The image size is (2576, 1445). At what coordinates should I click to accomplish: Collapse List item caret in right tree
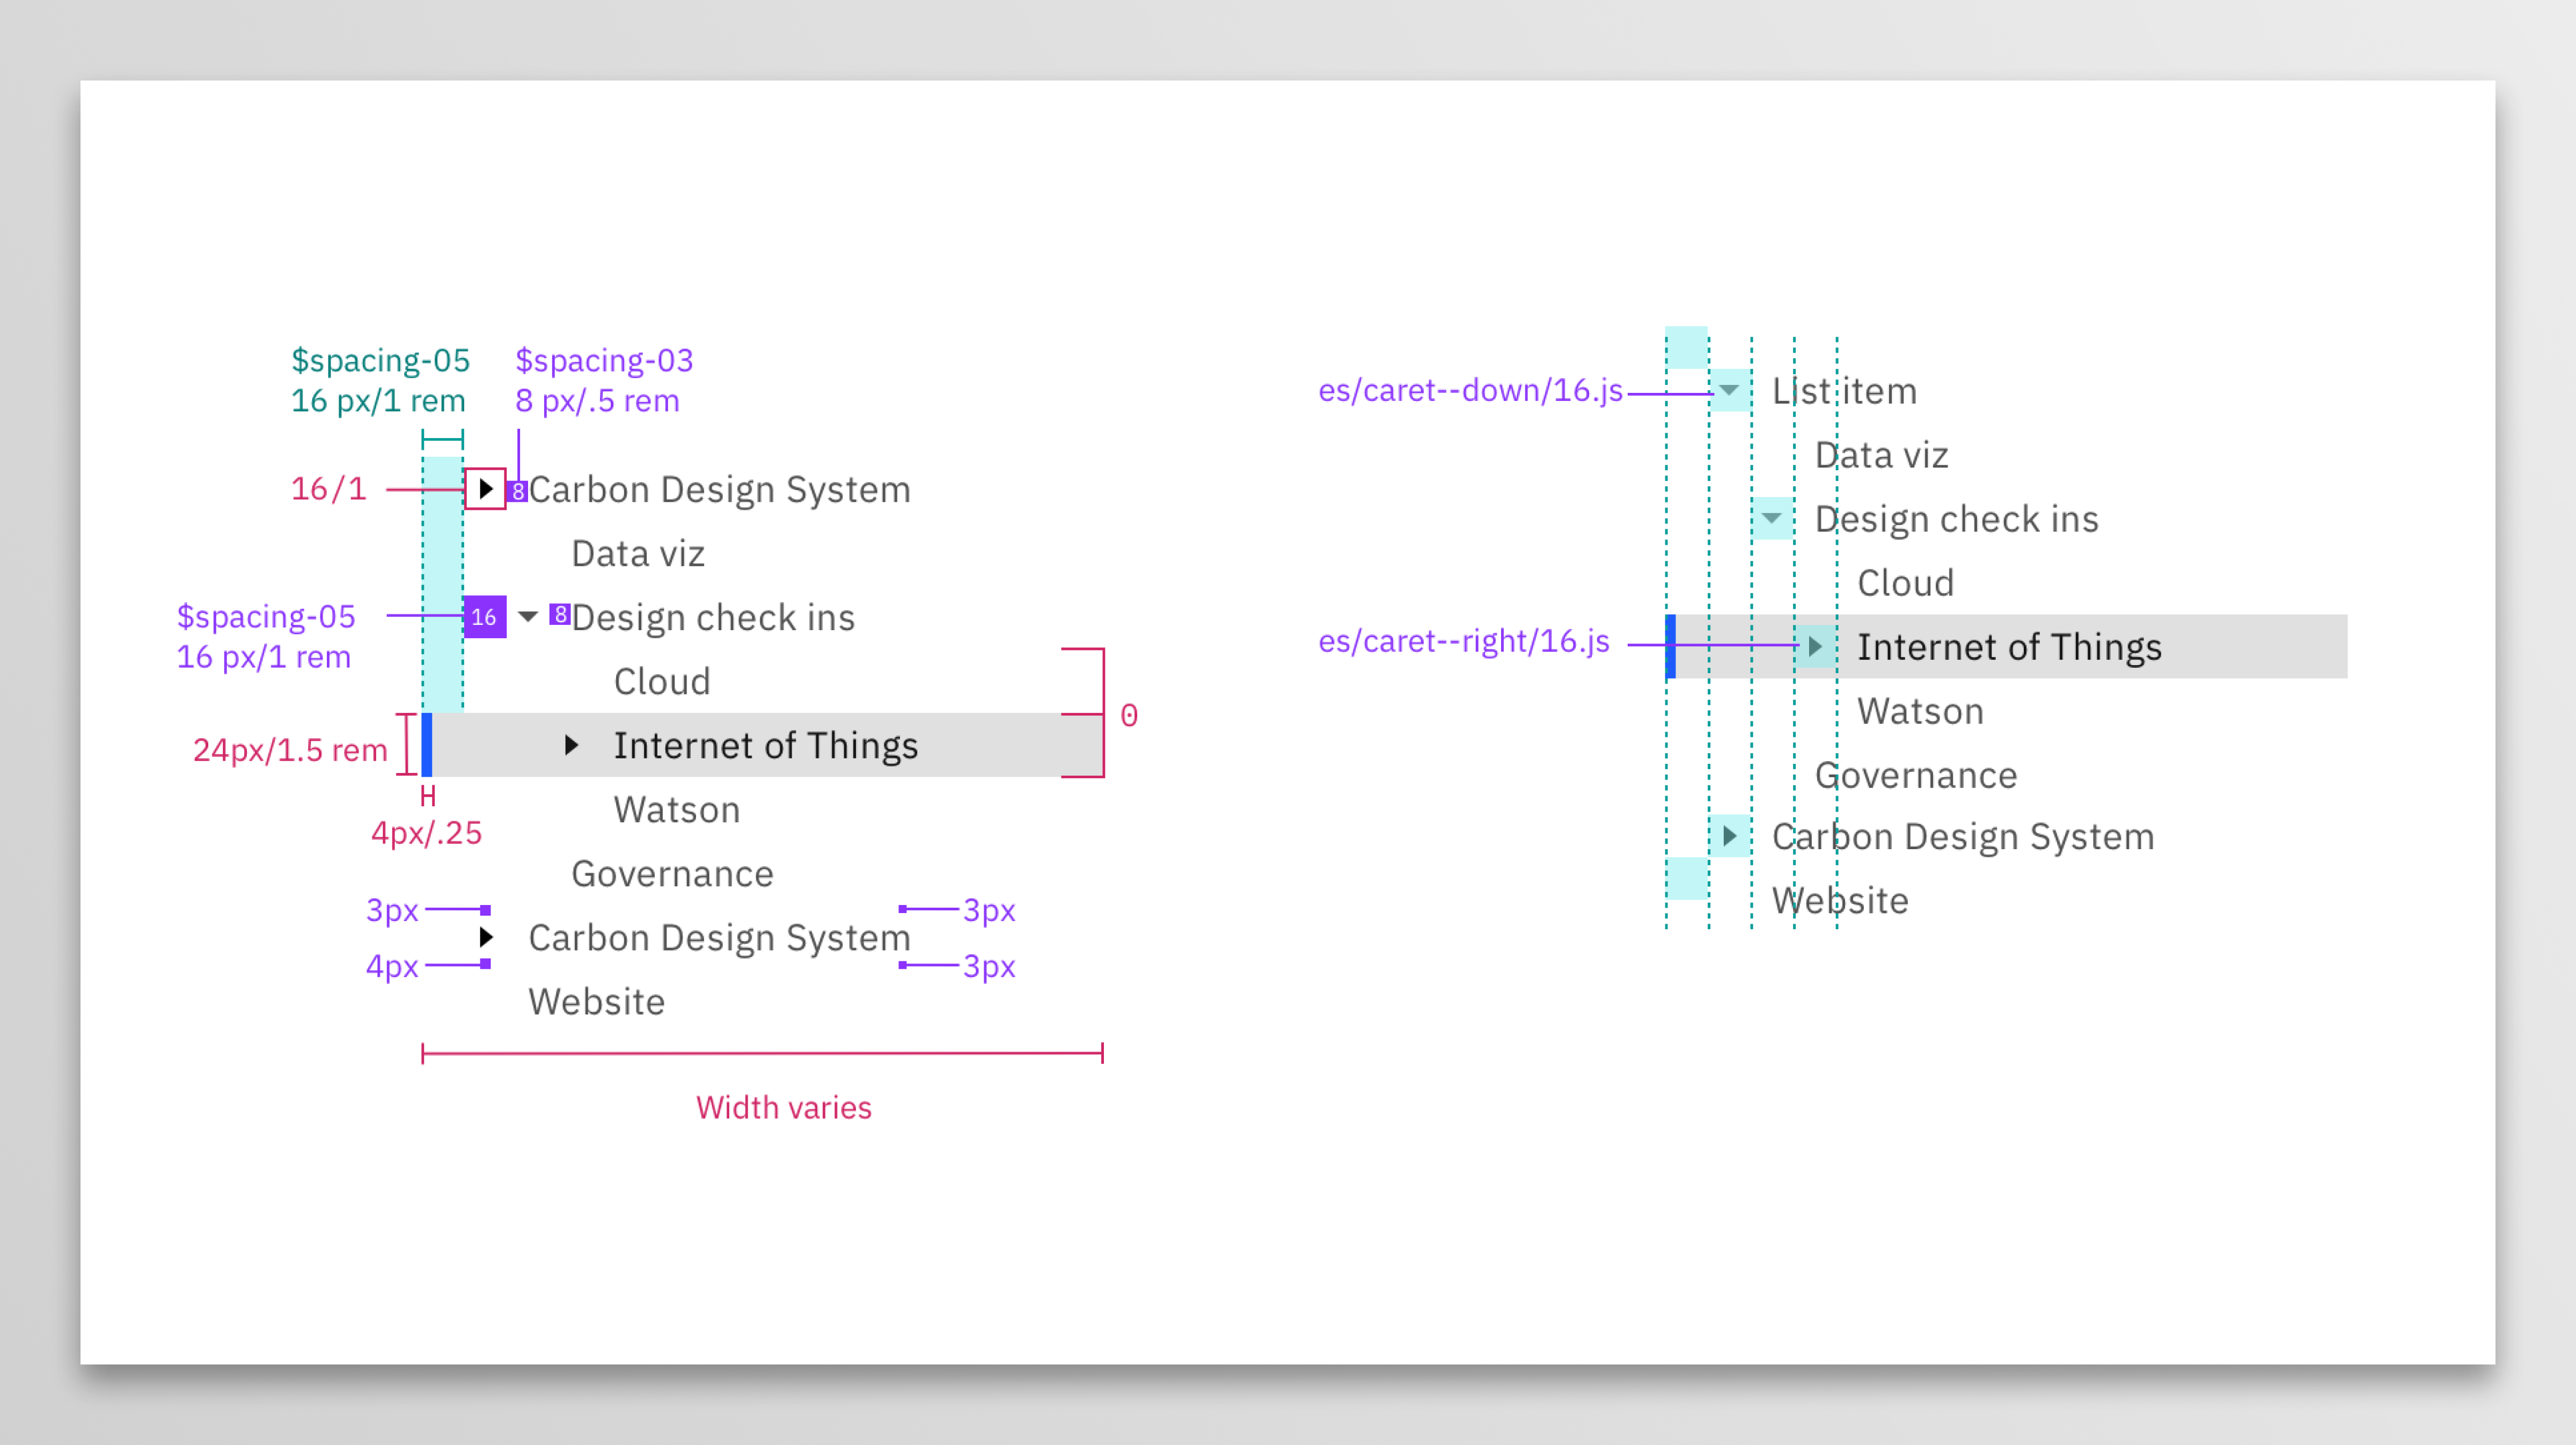pos(1729,390)
